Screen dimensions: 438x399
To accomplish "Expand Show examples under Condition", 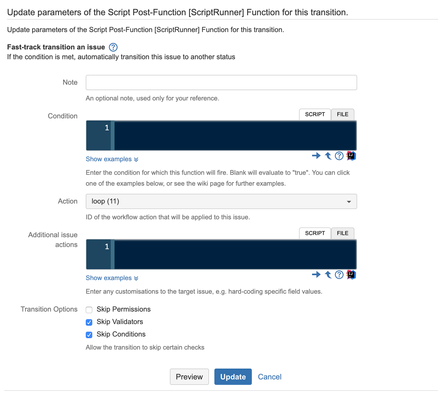I will point(112,159).
